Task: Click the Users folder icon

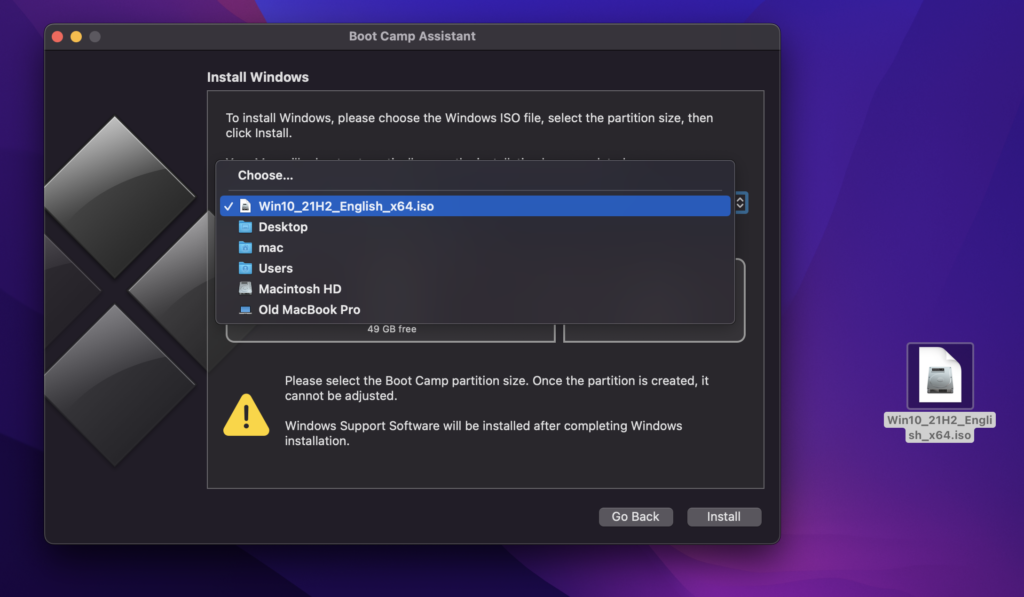Action: coord(246,268)
